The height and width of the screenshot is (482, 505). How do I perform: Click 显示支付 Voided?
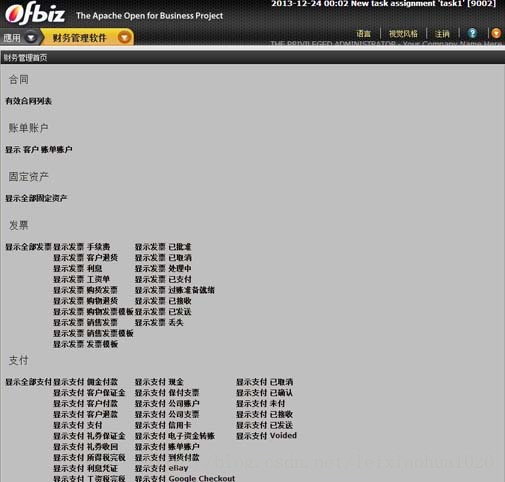[266, 436]
